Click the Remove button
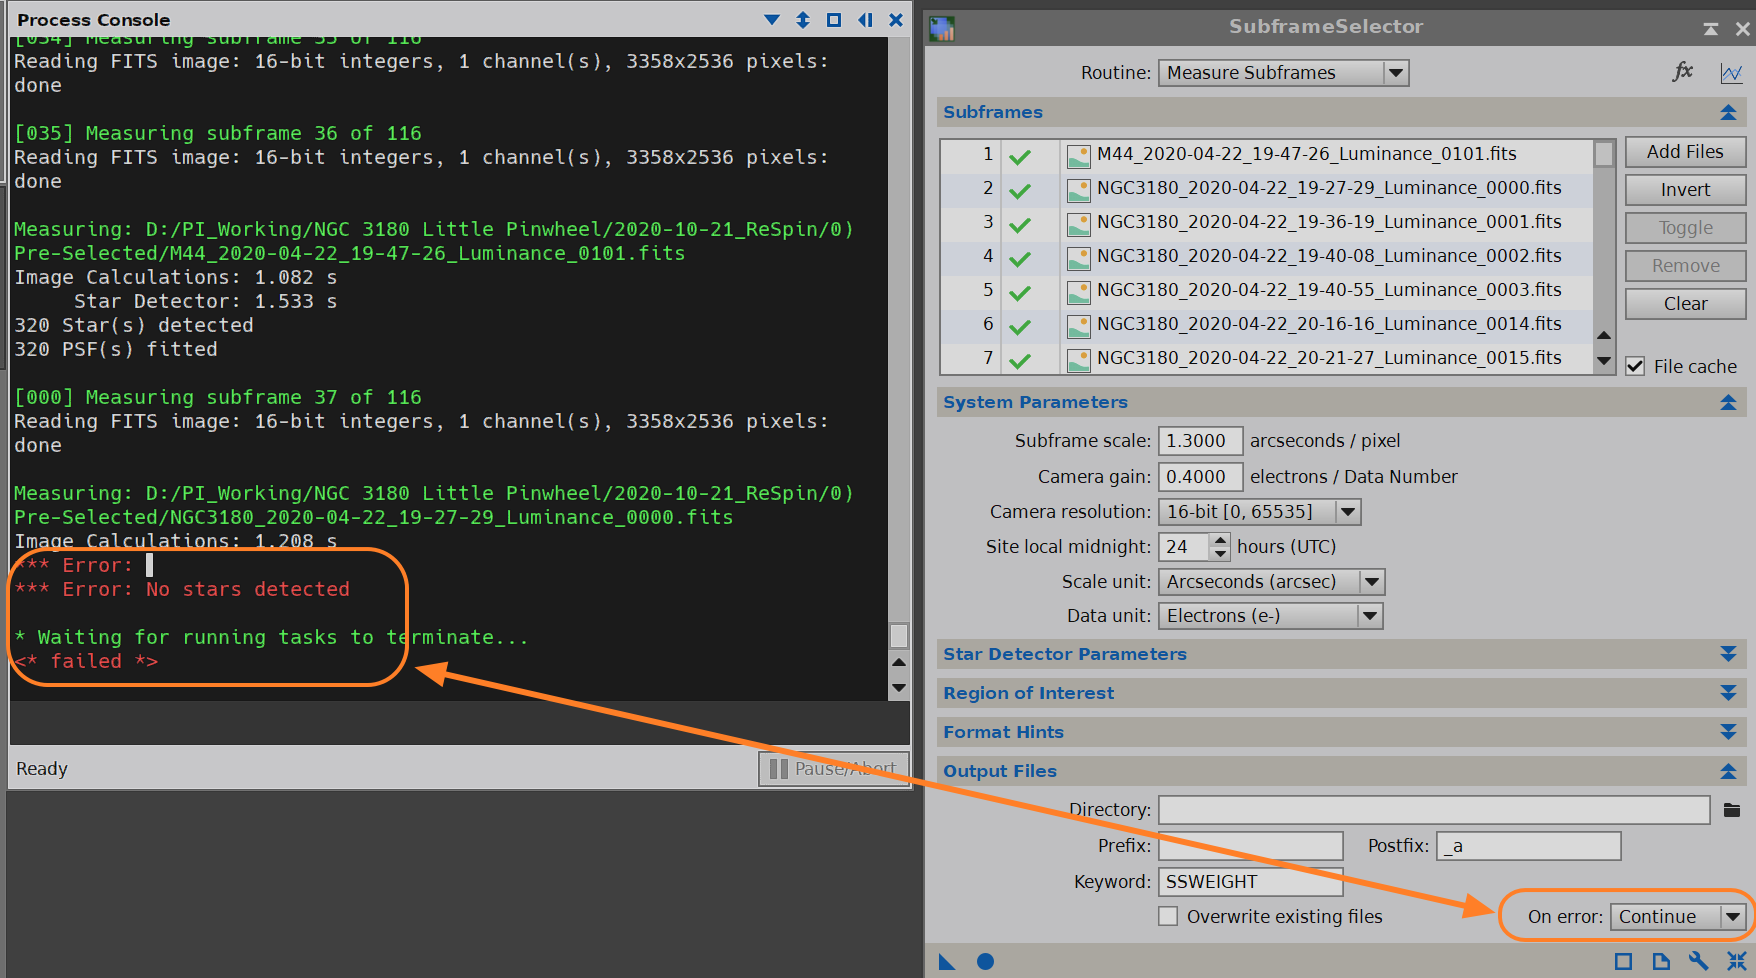The width and height of the screenshot is (1756, 978). (x=1685, y=266)
